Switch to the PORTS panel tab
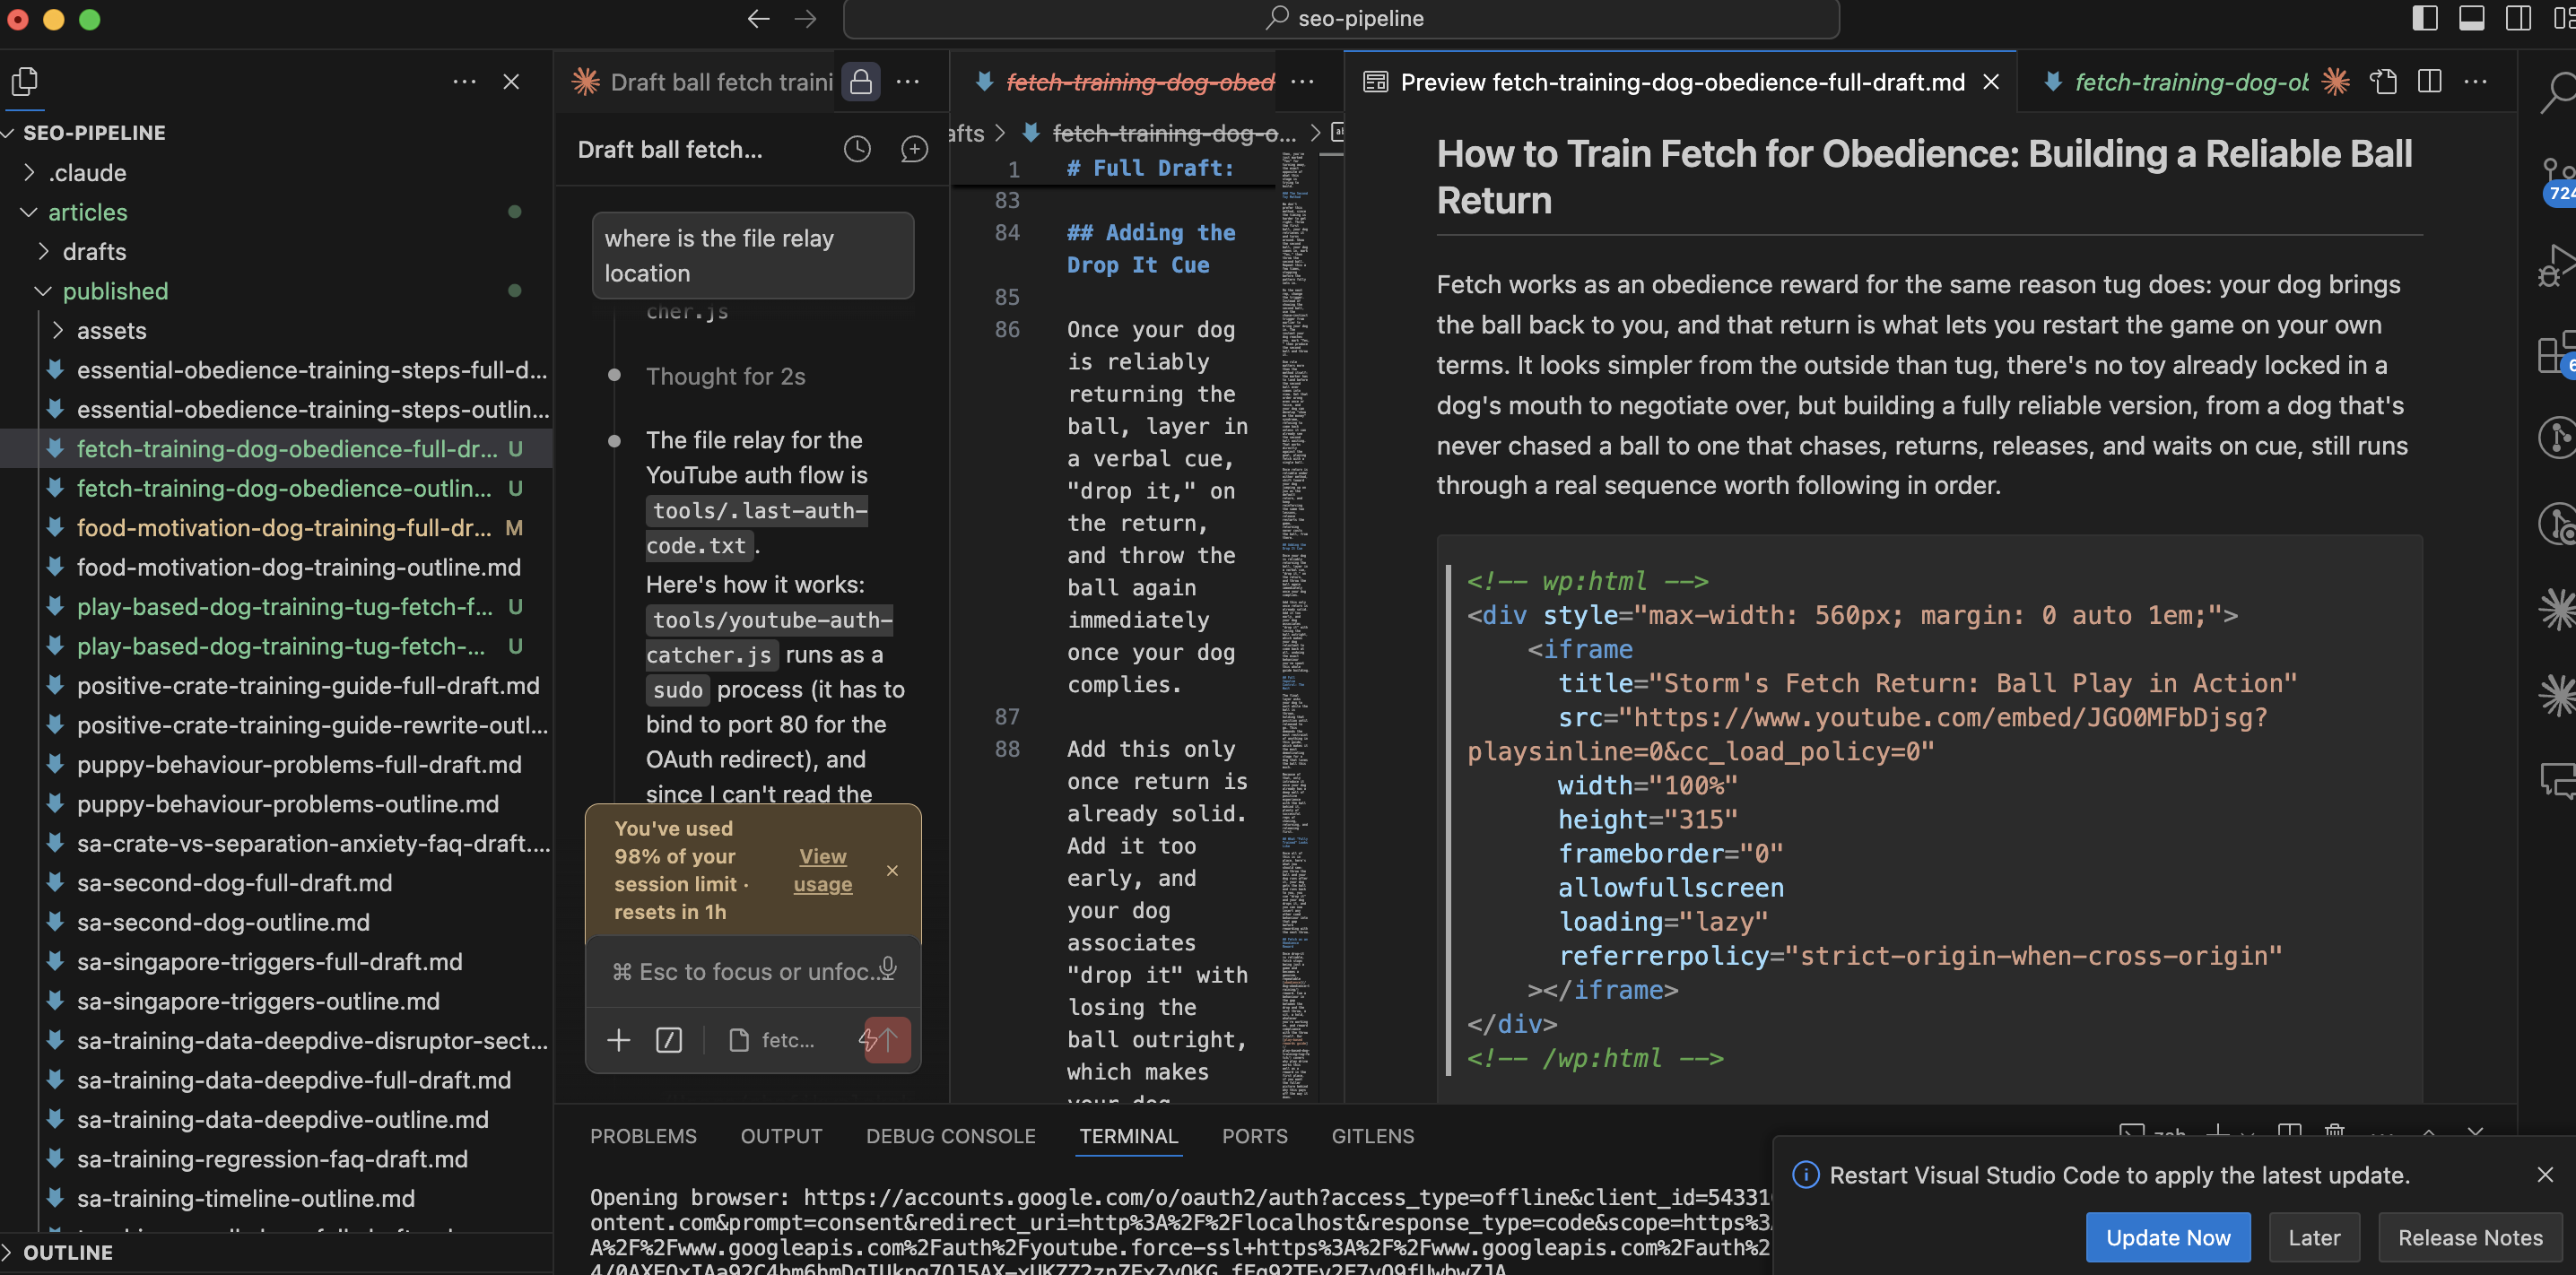The width and height of the screenshot is (2576, 1275). click(x=1254, y=1136)
